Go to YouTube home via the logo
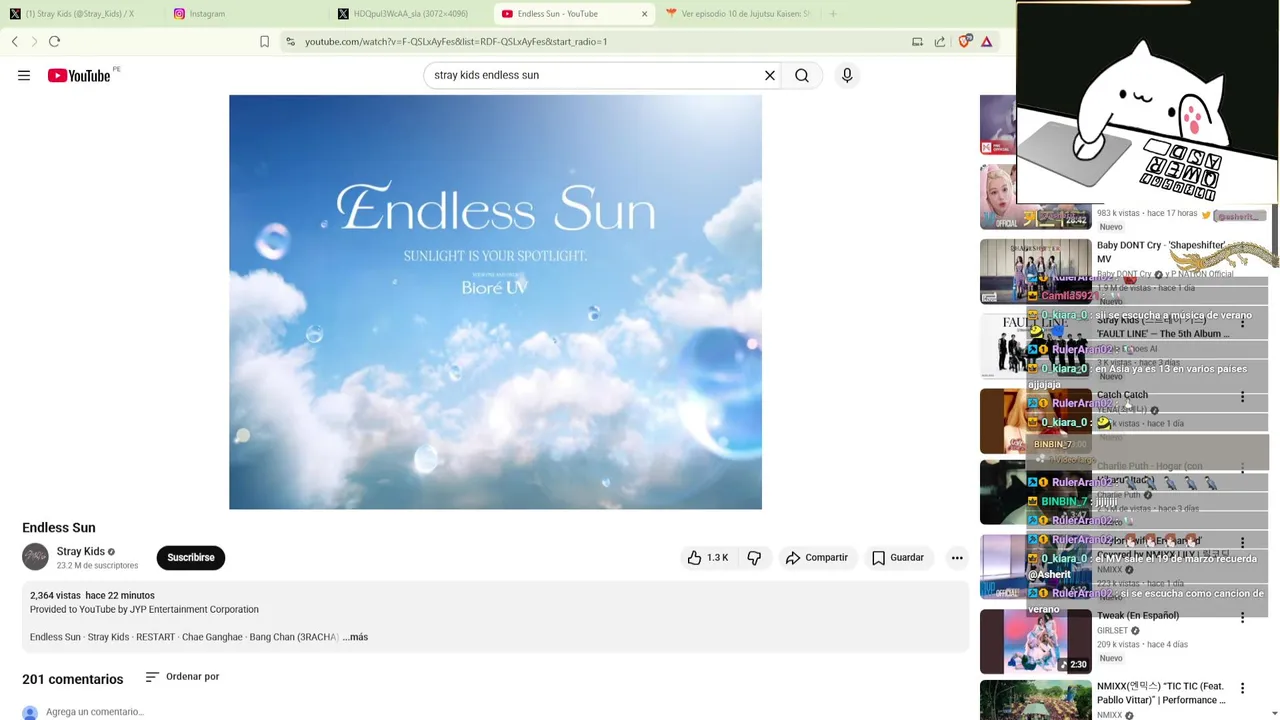This screenshot has width=1280, height=720. click(x=79, y=75)
